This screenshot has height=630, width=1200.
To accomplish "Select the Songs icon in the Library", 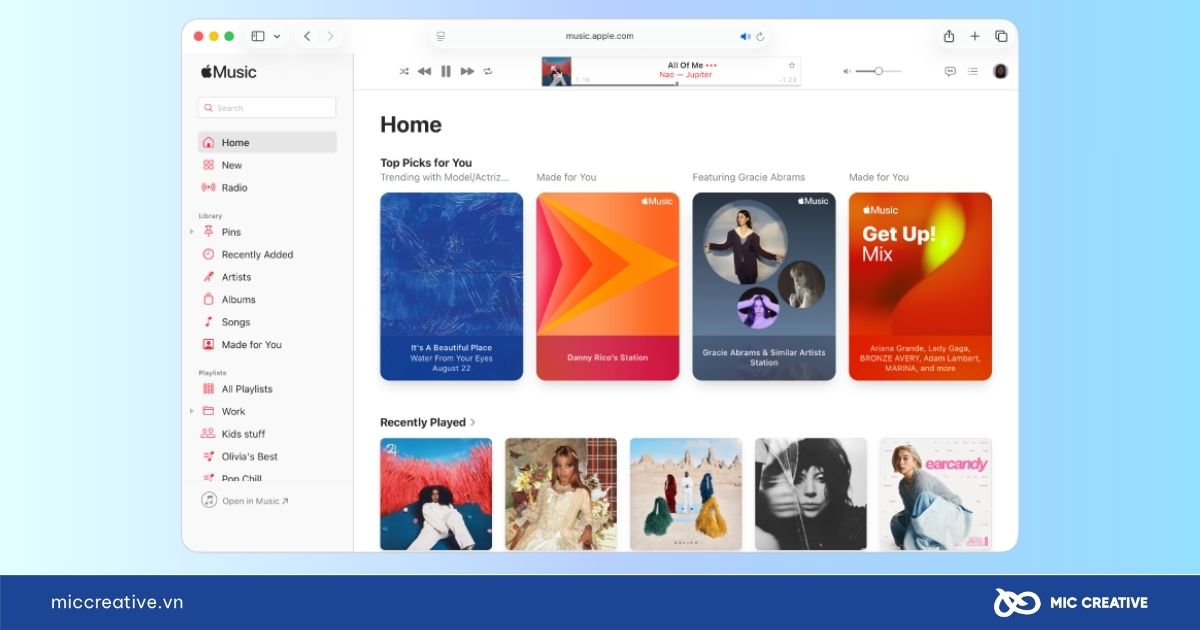I will click(210, 321).
